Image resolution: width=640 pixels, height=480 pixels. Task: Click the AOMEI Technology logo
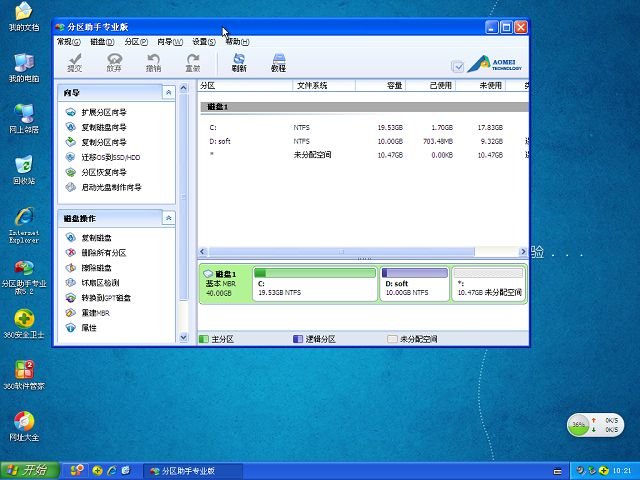point(495,64)
